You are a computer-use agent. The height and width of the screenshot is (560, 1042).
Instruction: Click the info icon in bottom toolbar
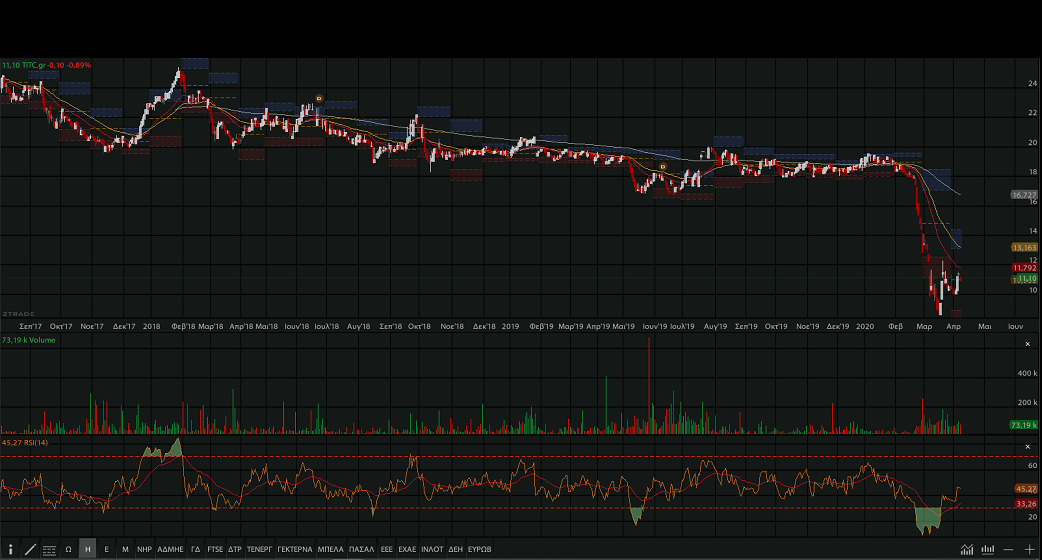pyautogui.click(x=10, y=549)
